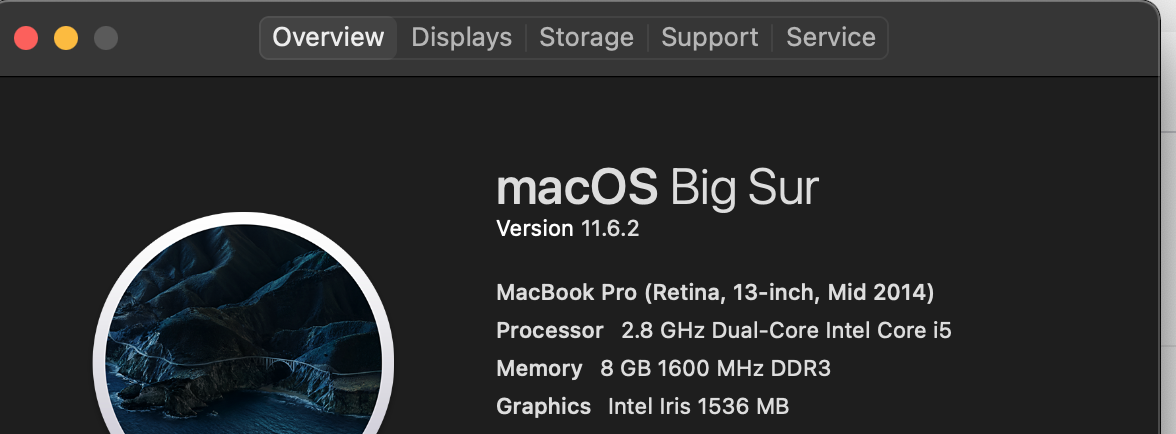This screenshot has height=434, width=1176.
Task: Click the Processor label
Action: [x=549, y=331]
